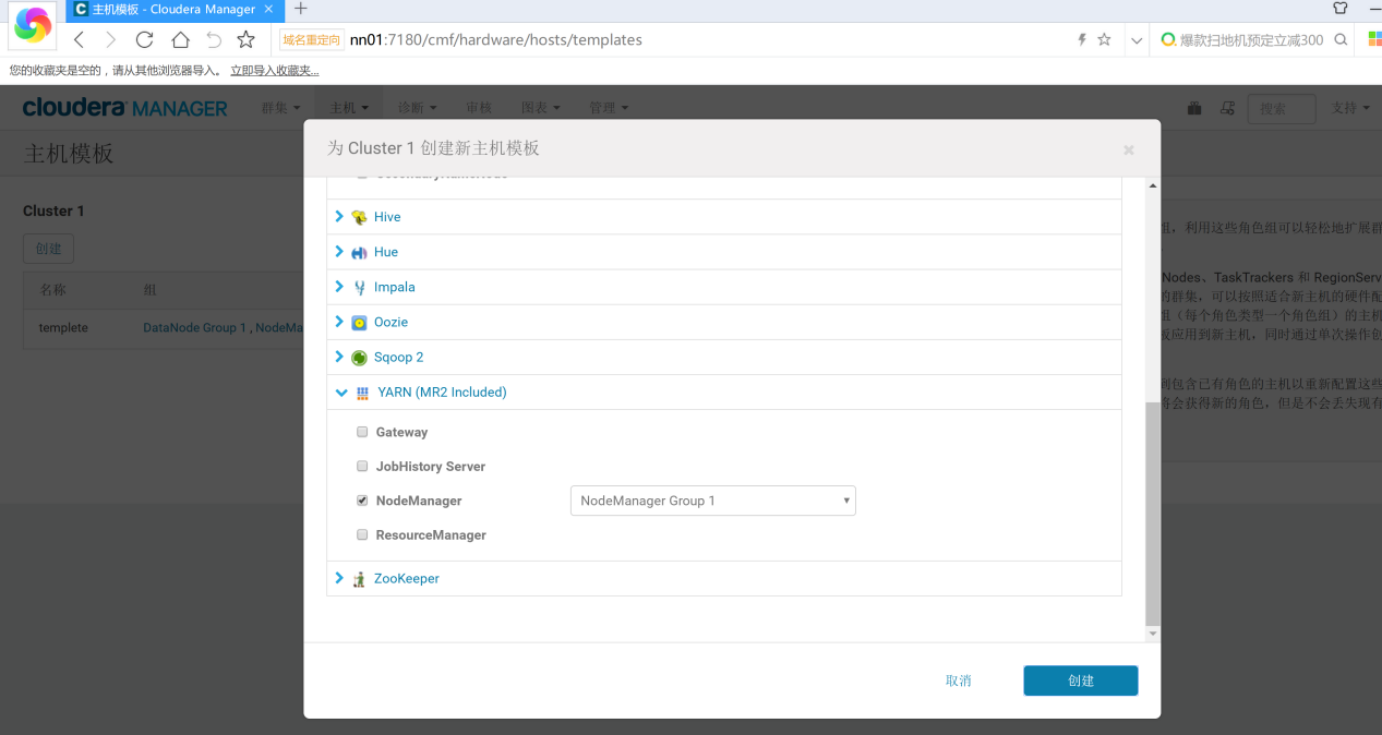Click the lightning speed mode icon
Viewport: 1382px width, 735px height.
[x=1081, y=40]
